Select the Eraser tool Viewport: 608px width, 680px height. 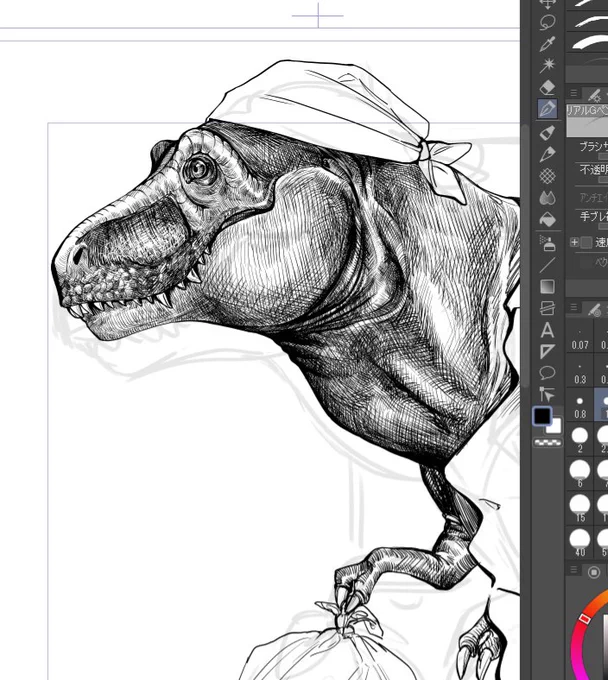[547, 87]
